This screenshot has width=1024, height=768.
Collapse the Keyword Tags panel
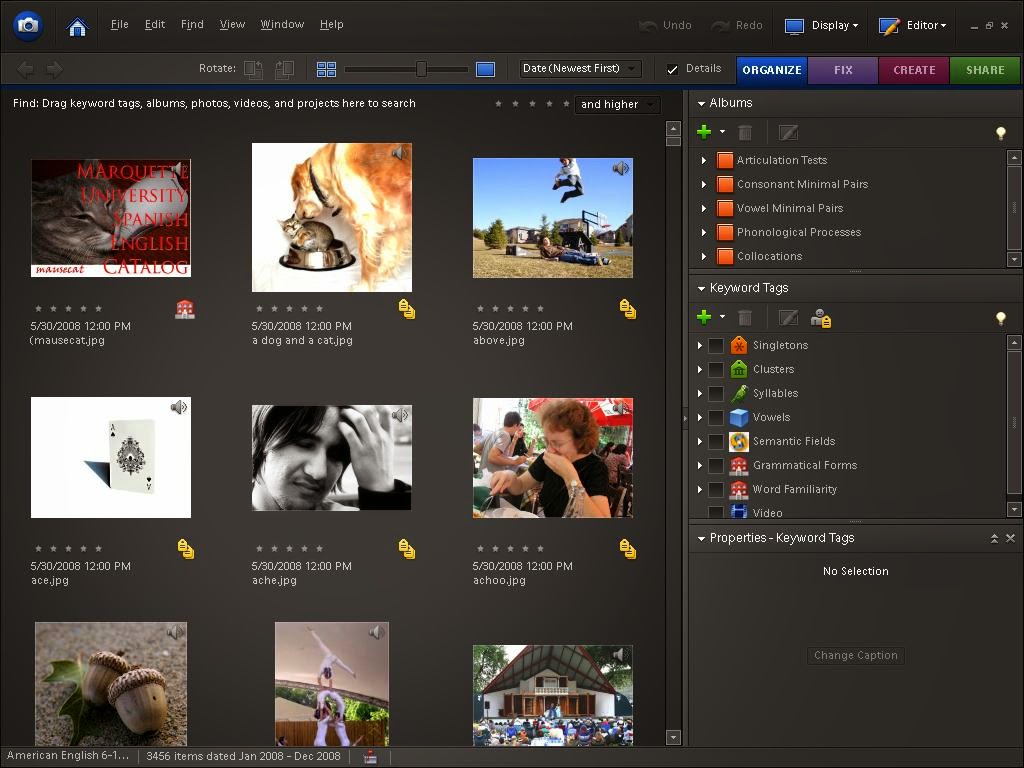(700, 288)
